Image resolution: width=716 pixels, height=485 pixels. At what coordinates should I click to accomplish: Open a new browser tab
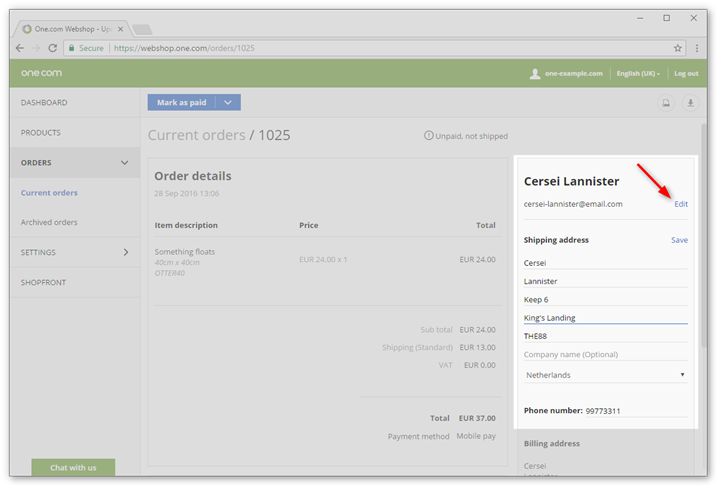tap(142, 30)
